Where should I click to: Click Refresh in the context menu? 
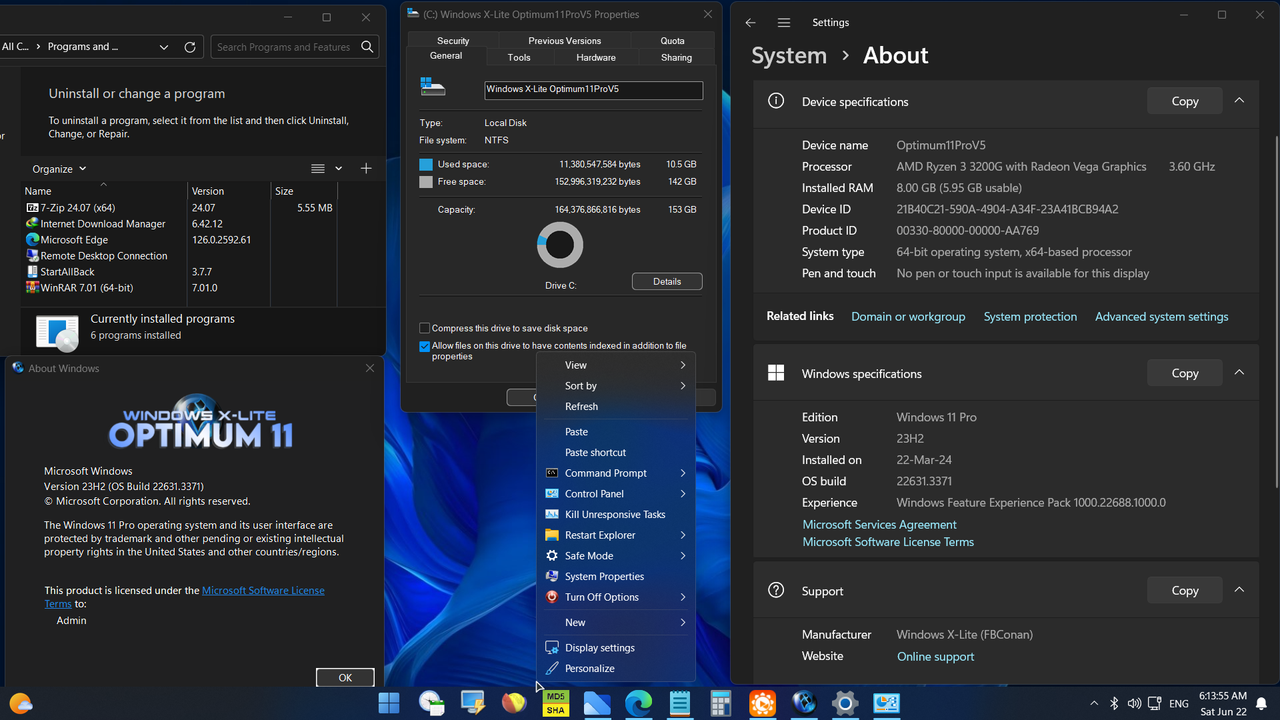coord(581,406)
